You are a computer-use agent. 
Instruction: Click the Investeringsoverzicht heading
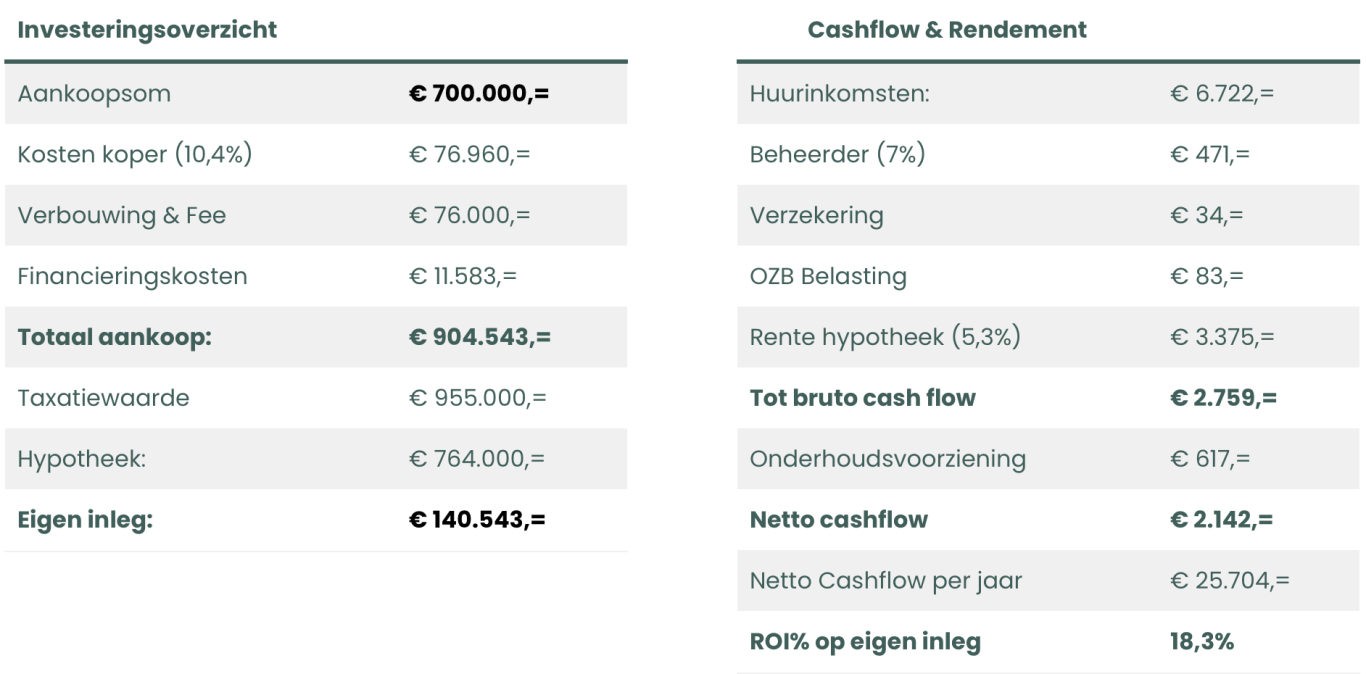148,30
